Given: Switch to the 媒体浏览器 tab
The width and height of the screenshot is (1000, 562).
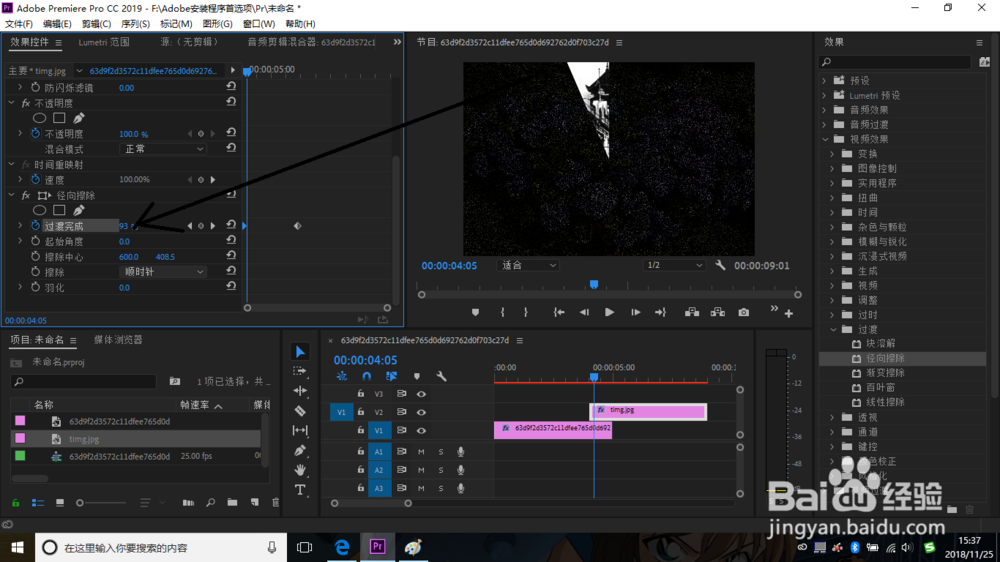Looking at the screenshot, I should point(118,340).
